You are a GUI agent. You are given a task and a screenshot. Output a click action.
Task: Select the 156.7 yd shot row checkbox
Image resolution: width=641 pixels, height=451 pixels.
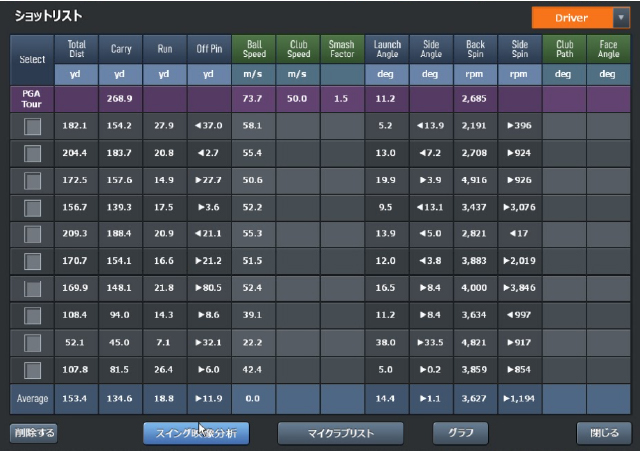[33, 207]
